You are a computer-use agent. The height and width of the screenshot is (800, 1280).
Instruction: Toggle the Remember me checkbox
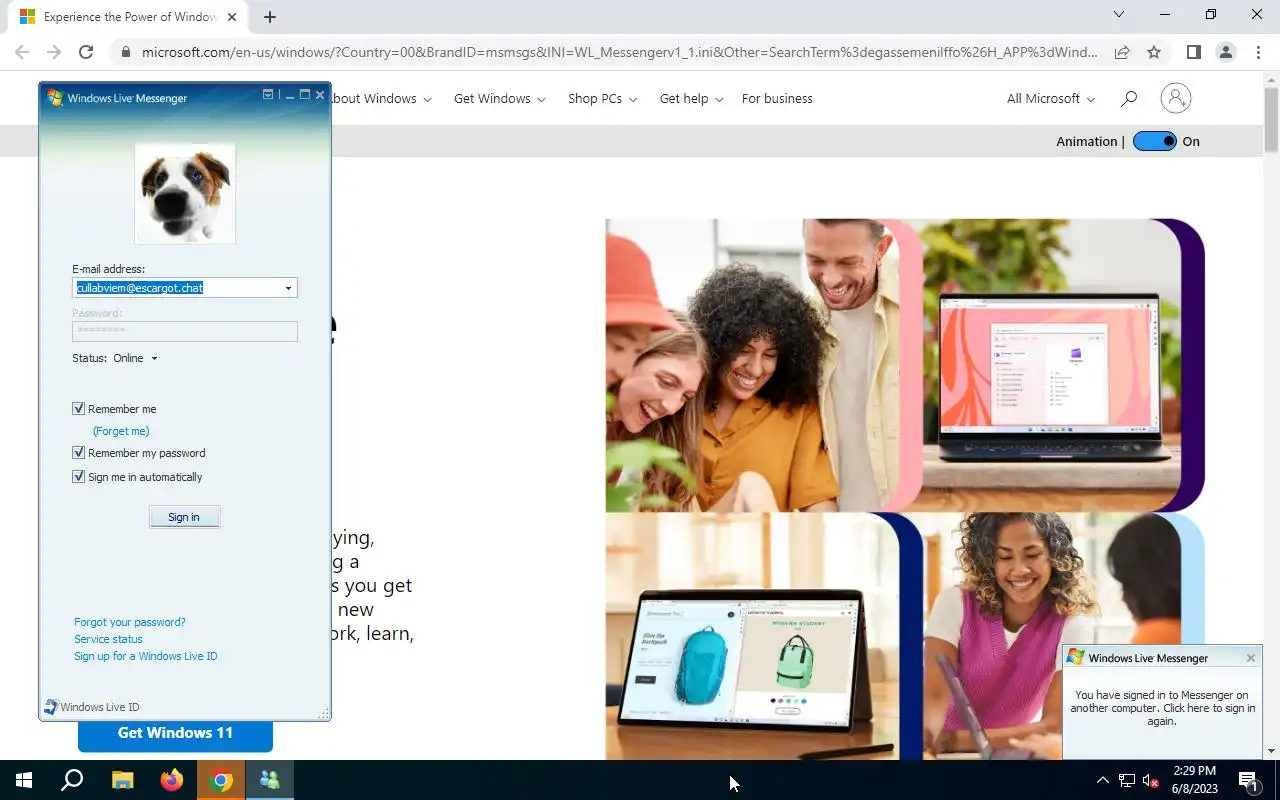(x=78, y=408)
